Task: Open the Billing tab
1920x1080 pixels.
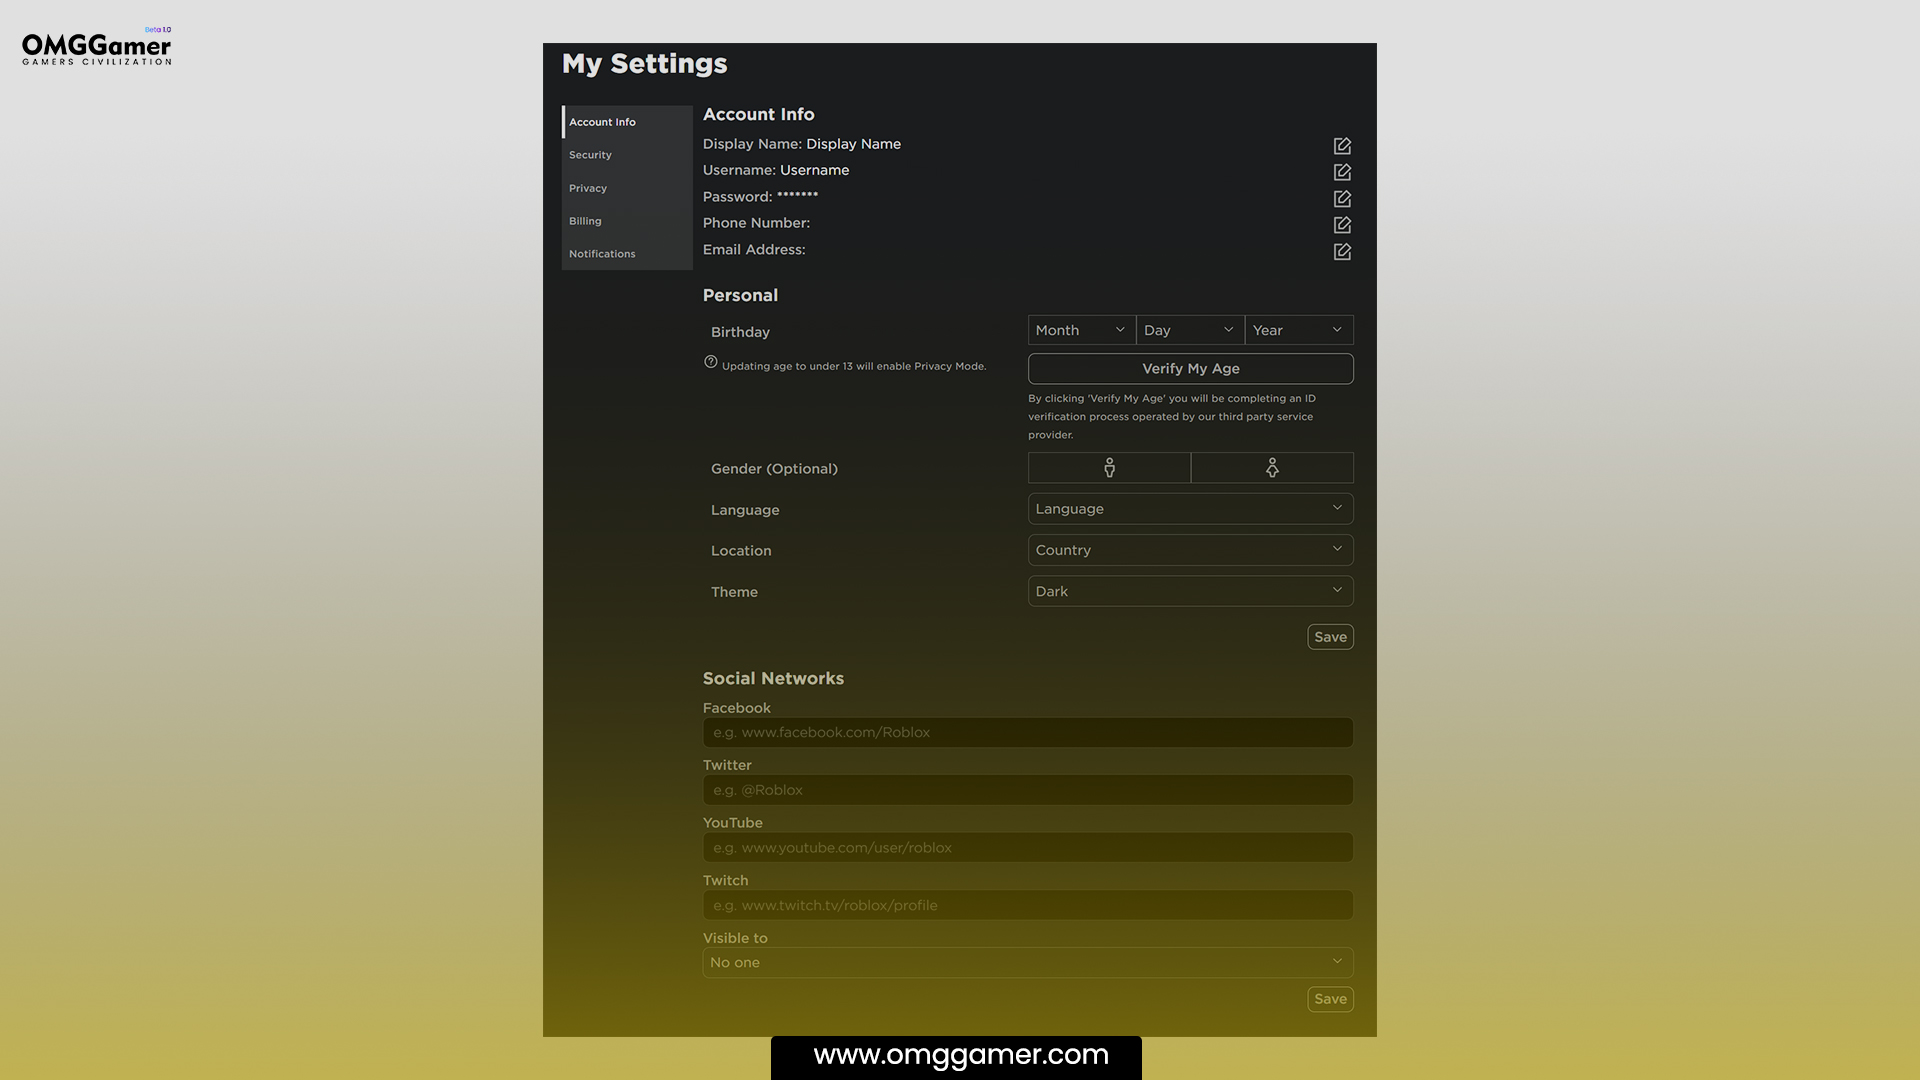Action: [x=627, y=221]
